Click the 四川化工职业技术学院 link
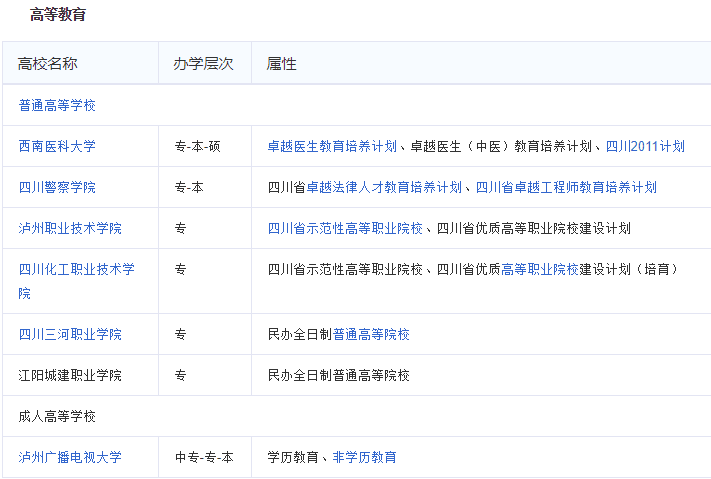This screenshot has height=479, width=711. [76, 270]
